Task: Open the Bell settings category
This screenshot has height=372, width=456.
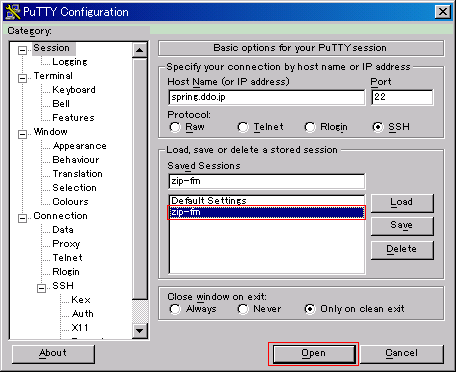Action: tap(61, 104)
